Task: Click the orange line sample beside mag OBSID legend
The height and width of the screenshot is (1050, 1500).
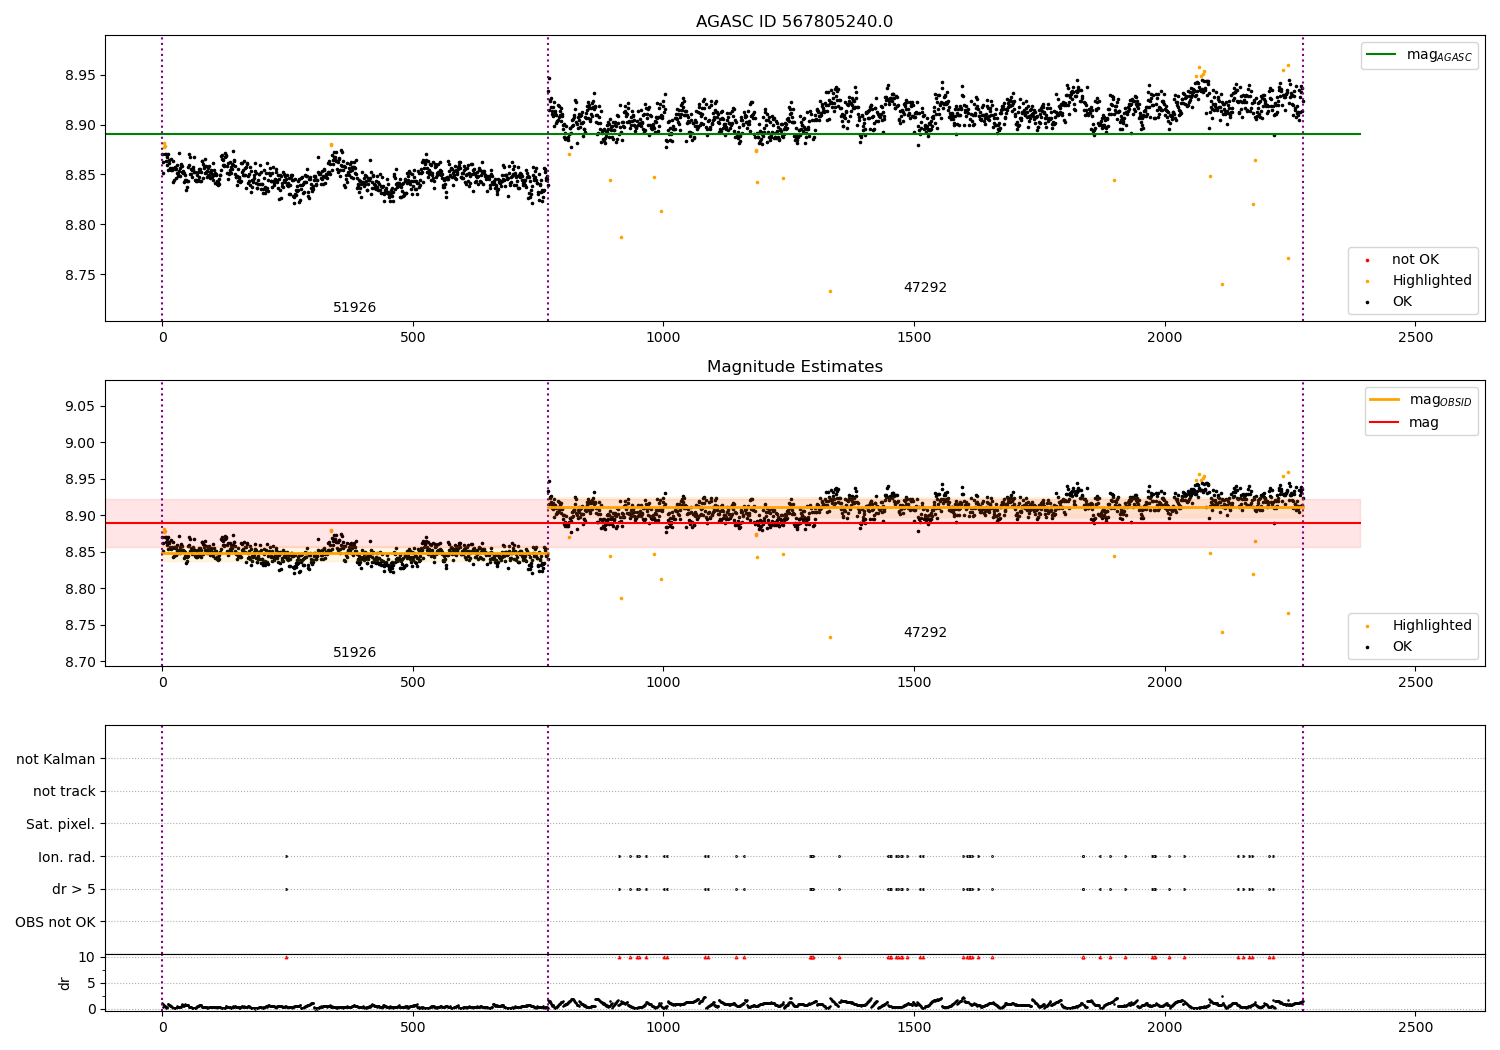Action: [1385, 400]
